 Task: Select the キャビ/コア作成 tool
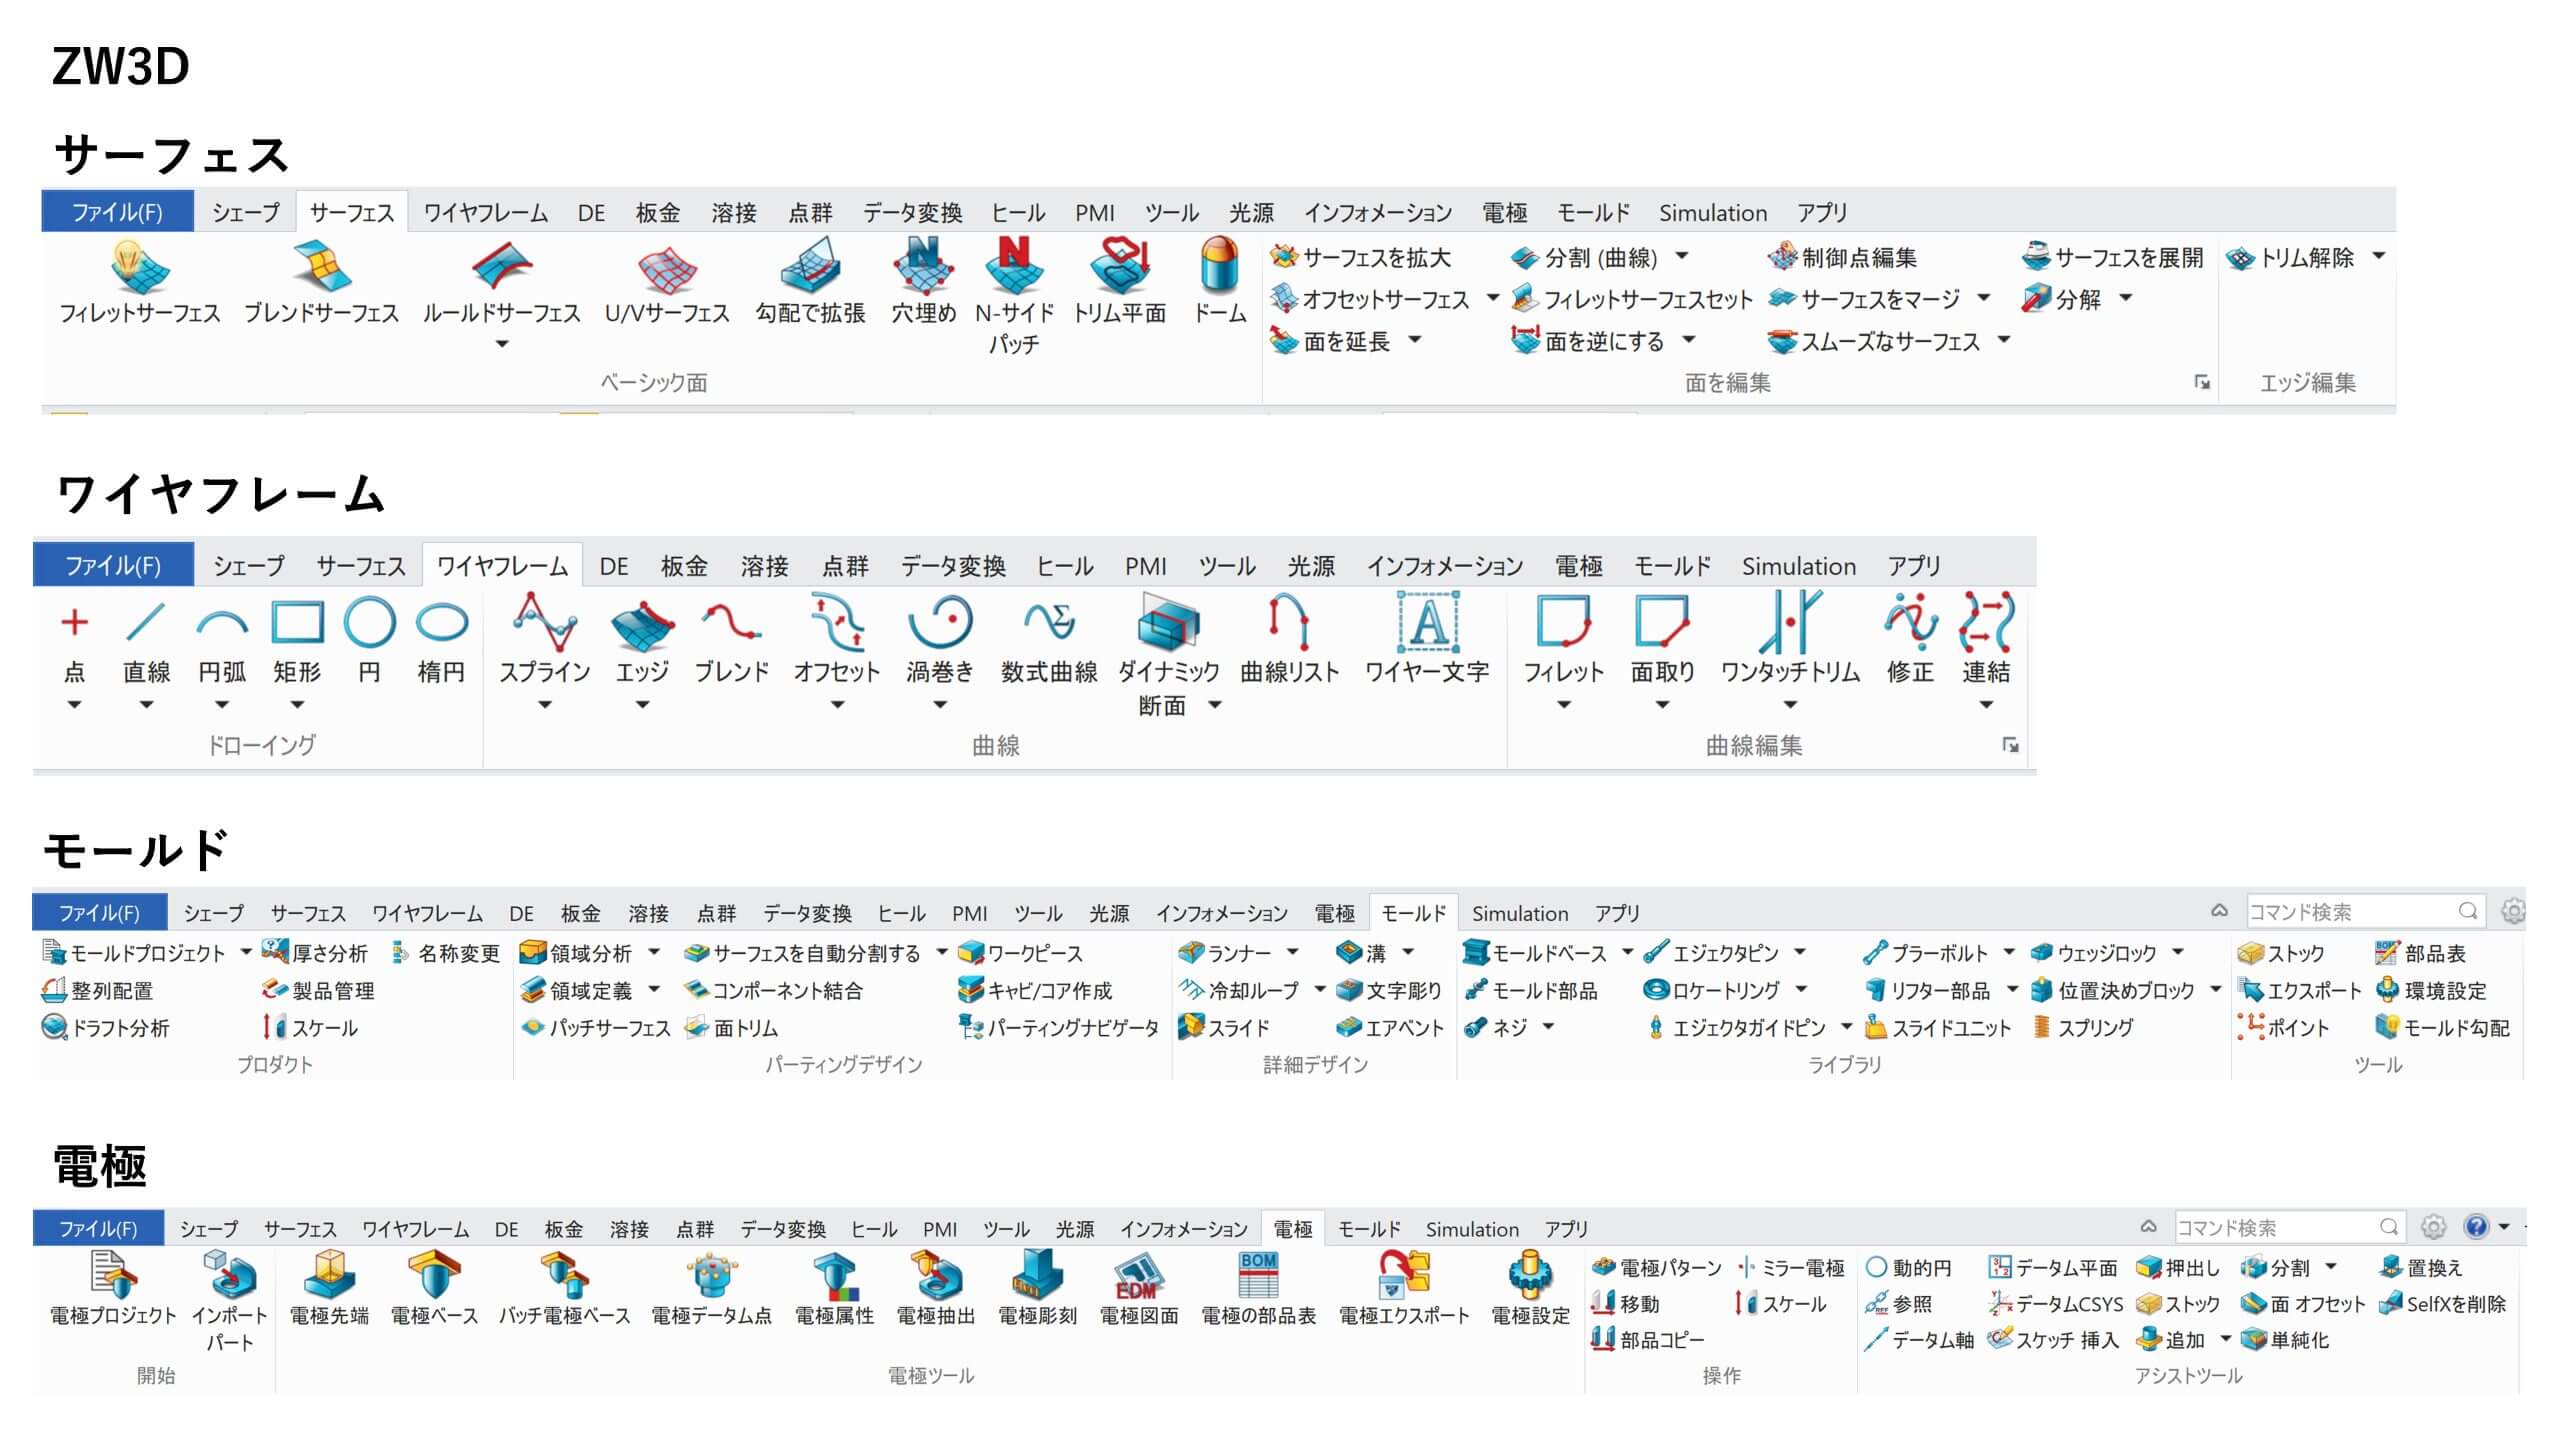click(1034, 990)
